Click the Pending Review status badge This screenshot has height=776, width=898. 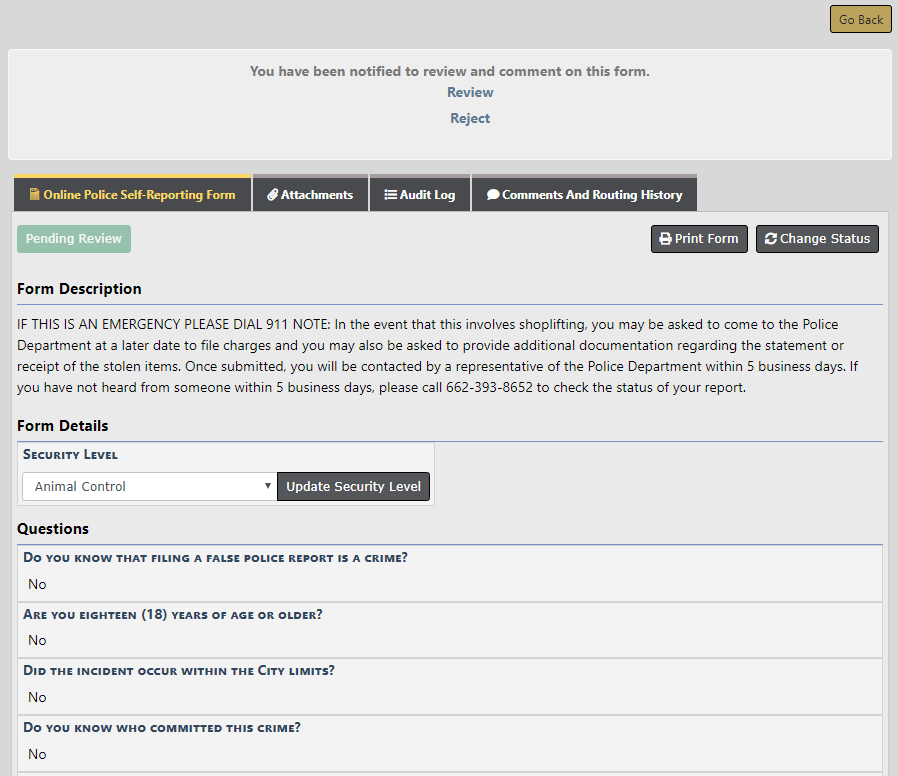pos(74,239)
